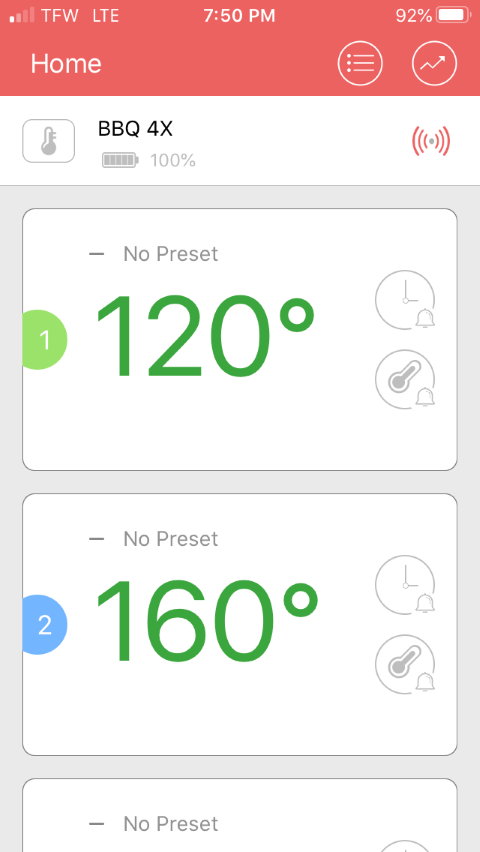Tap the Home title in header
The height and width of the screenshot is (852, 480).
click(x=66, y=64)
